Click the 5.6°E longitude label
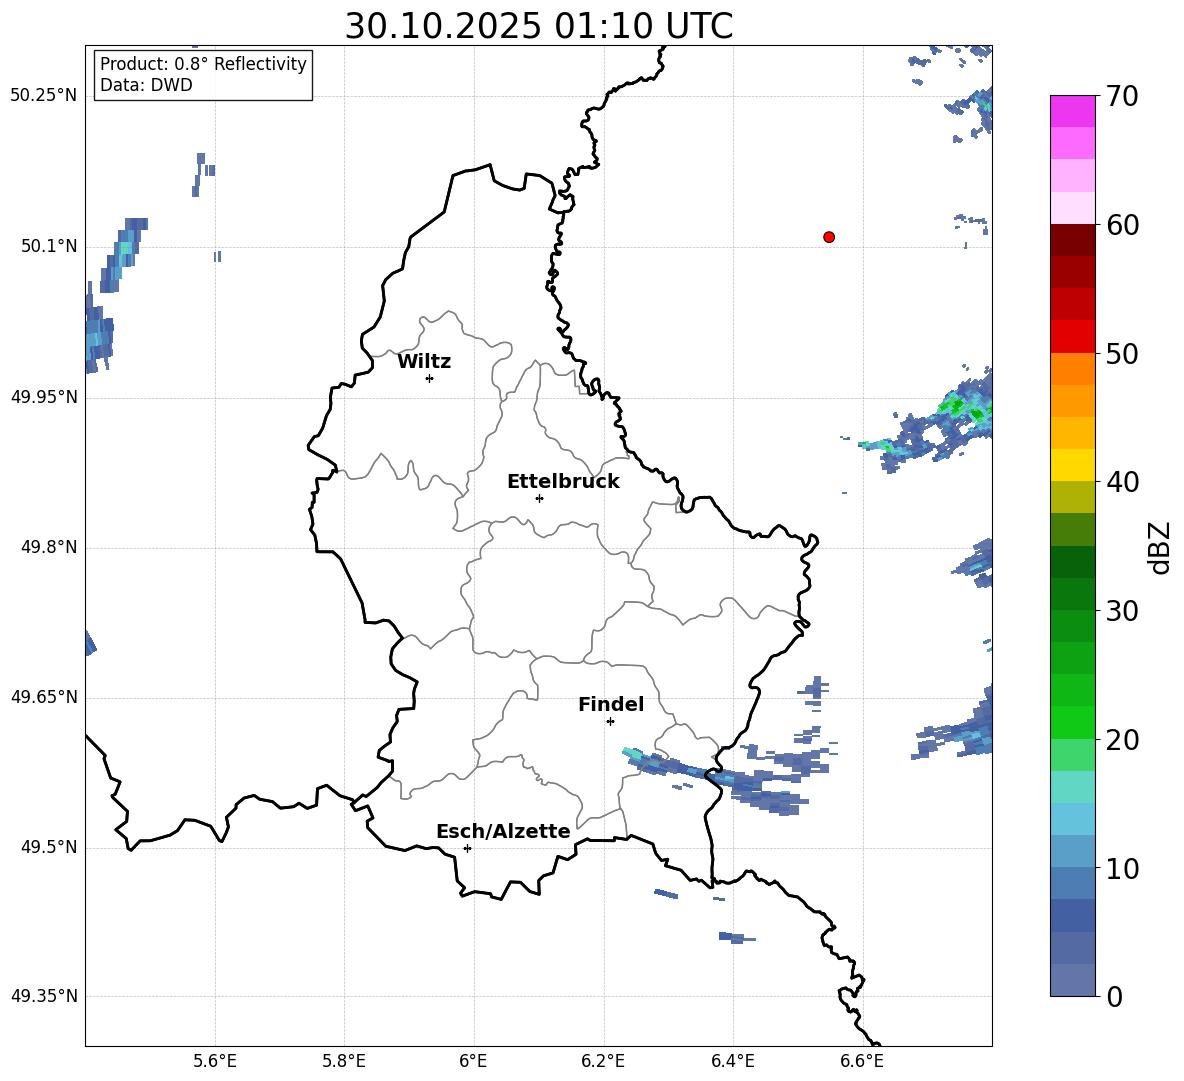This screenshot has height=1081, width=1184. (215, 1061)
